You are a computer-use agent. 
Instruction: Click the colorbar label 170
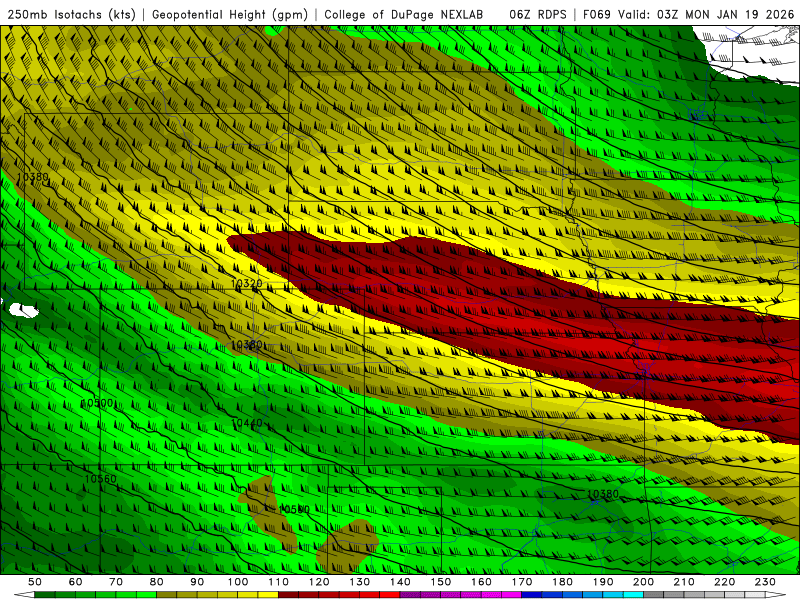click(522, 582)
